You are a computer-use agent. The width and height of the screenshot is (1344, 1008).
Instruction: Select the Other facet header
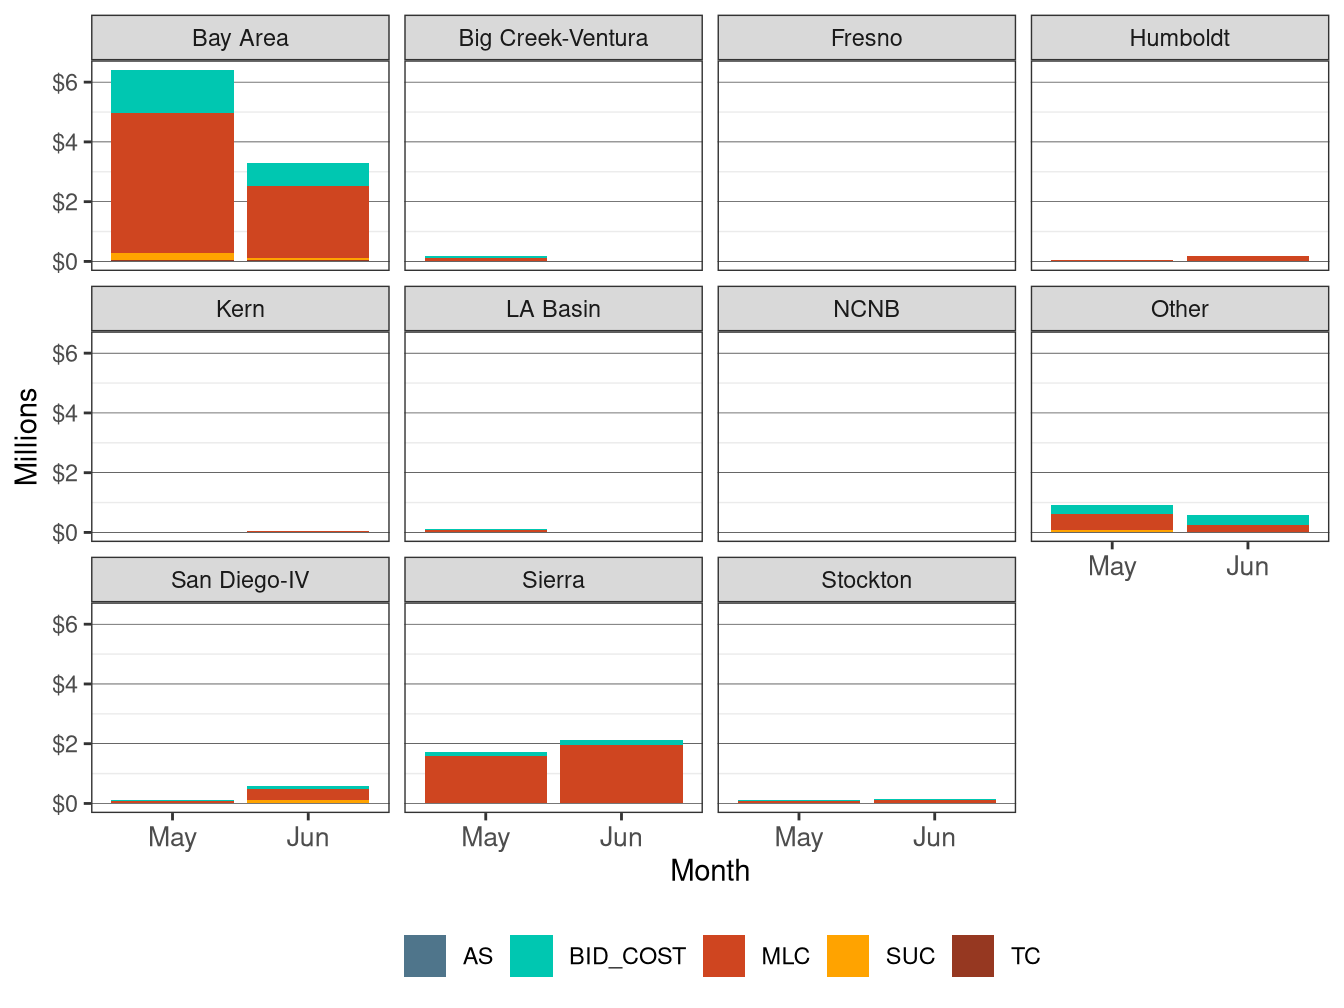[x=1180, y=309]
